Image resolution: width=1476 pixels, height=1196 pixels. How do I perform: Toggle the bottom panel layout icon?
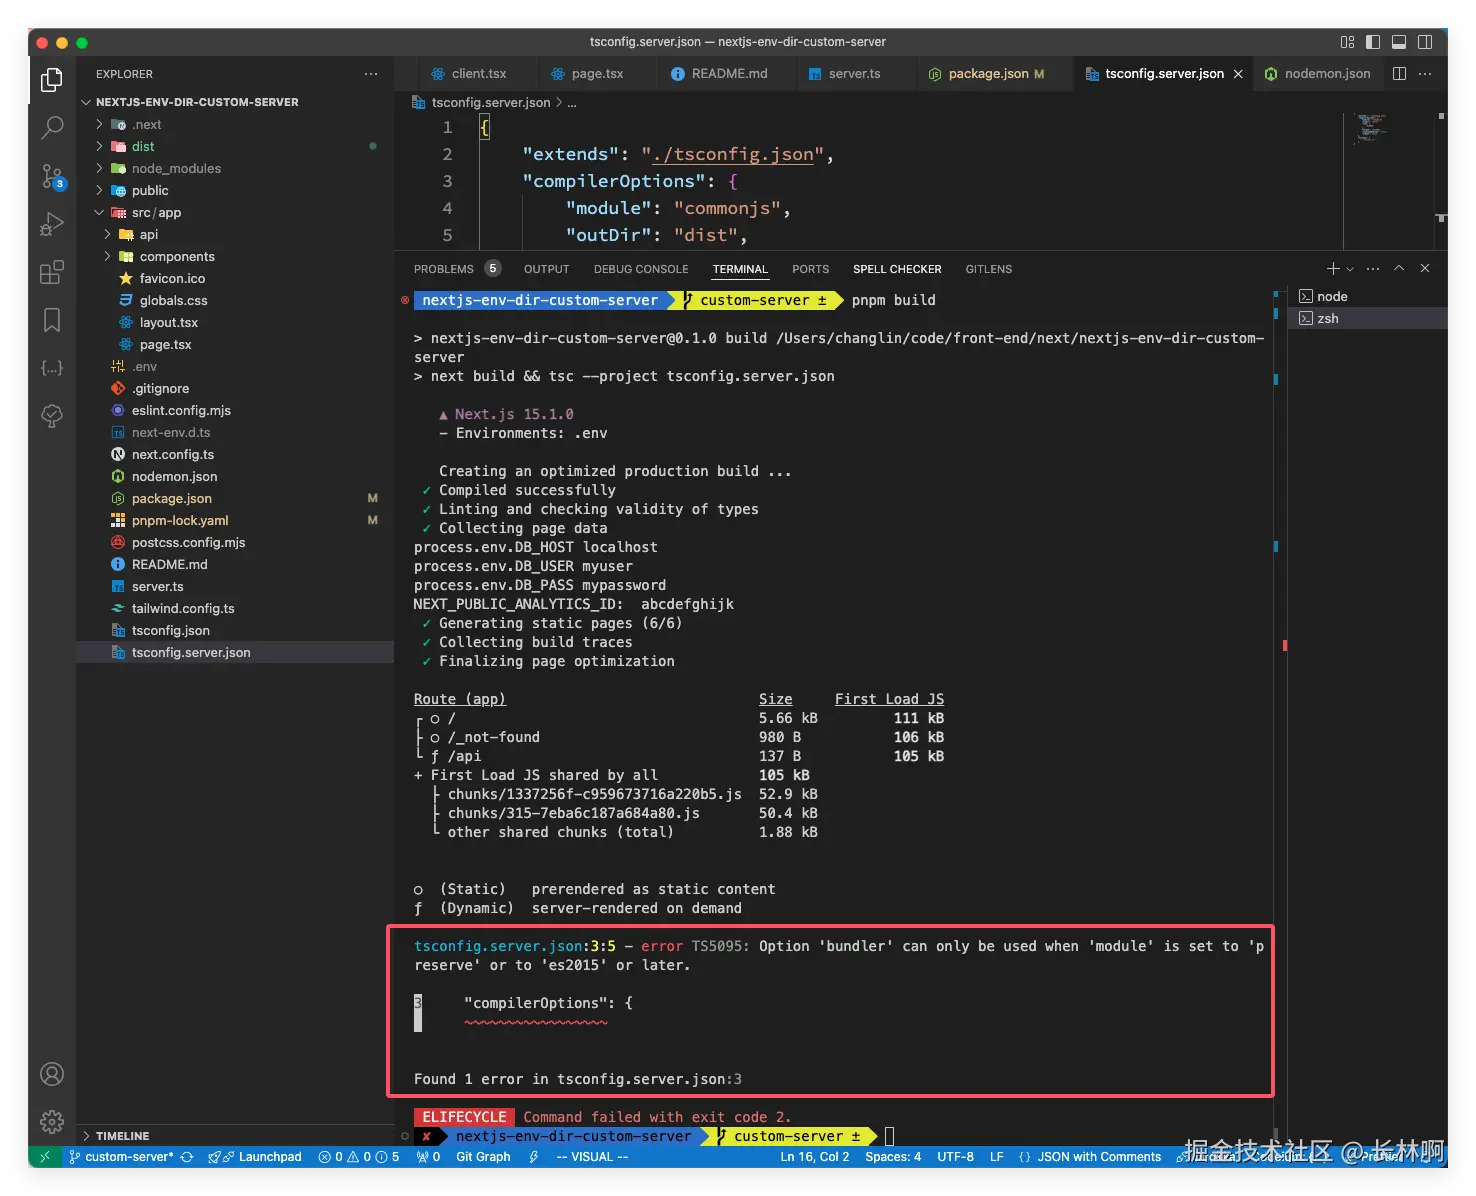point(1399,42)
